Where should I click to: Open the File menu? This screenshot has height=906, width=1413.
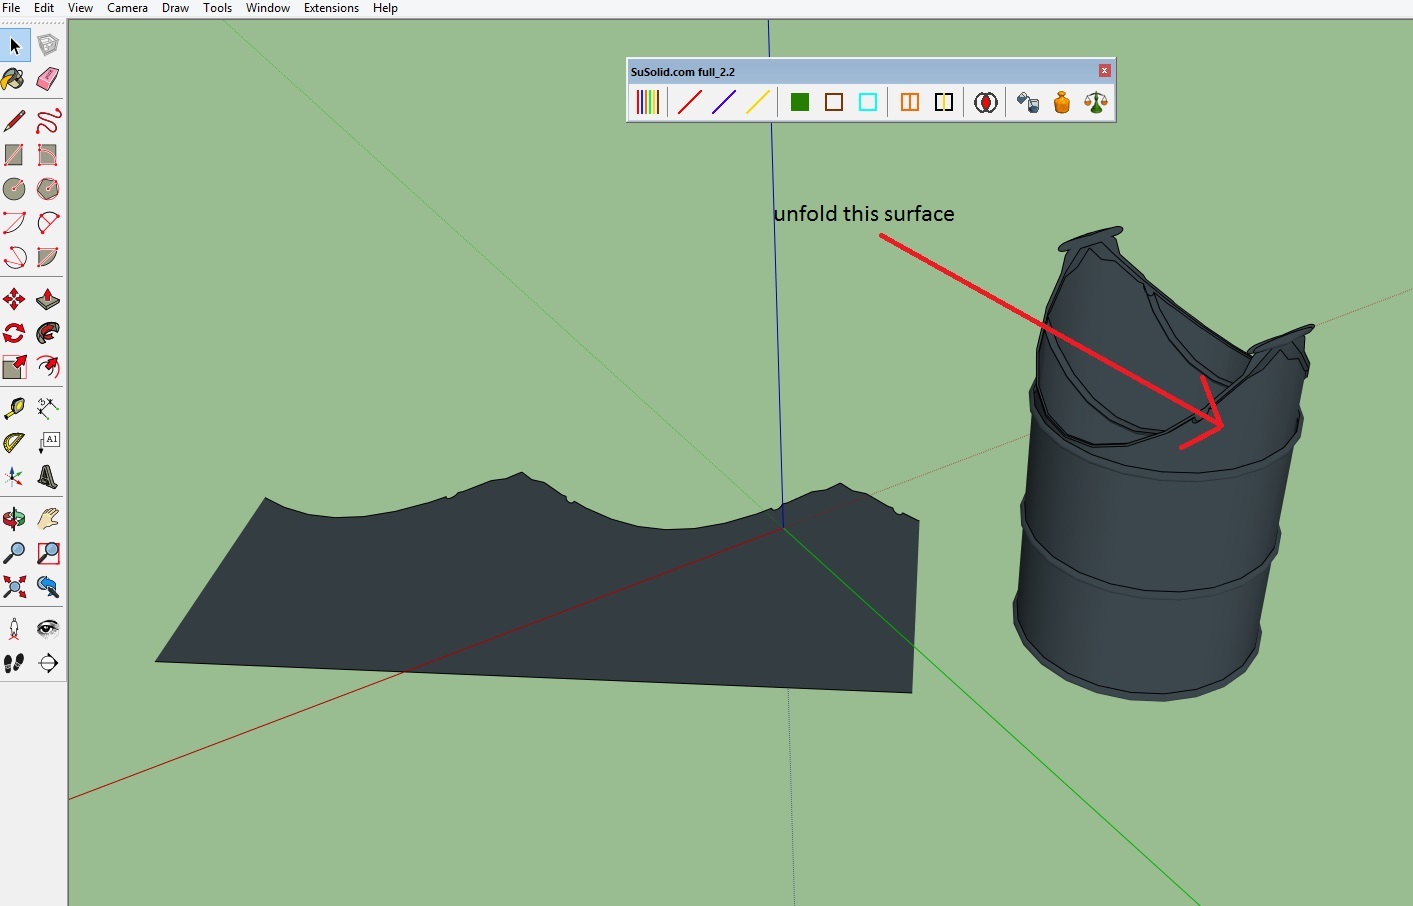(12, 8)
